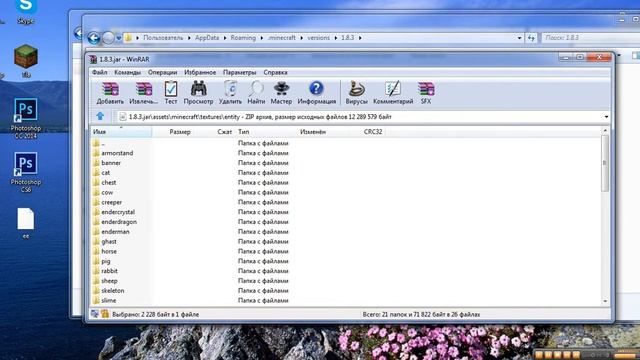The height and width of the screenshot is (360, 640).
Task: Select the armorstand folder
Action: (117, 153)
